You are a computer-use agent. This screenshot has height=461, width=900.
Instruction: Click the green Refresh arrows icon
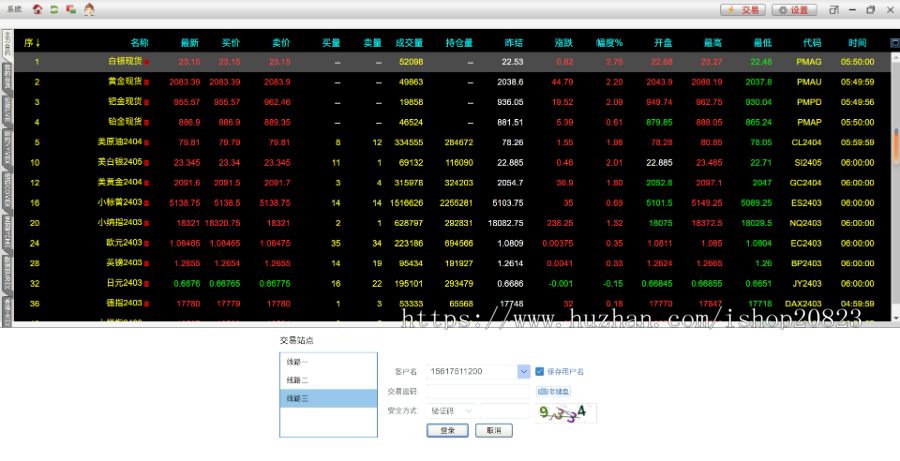(54, 9)
